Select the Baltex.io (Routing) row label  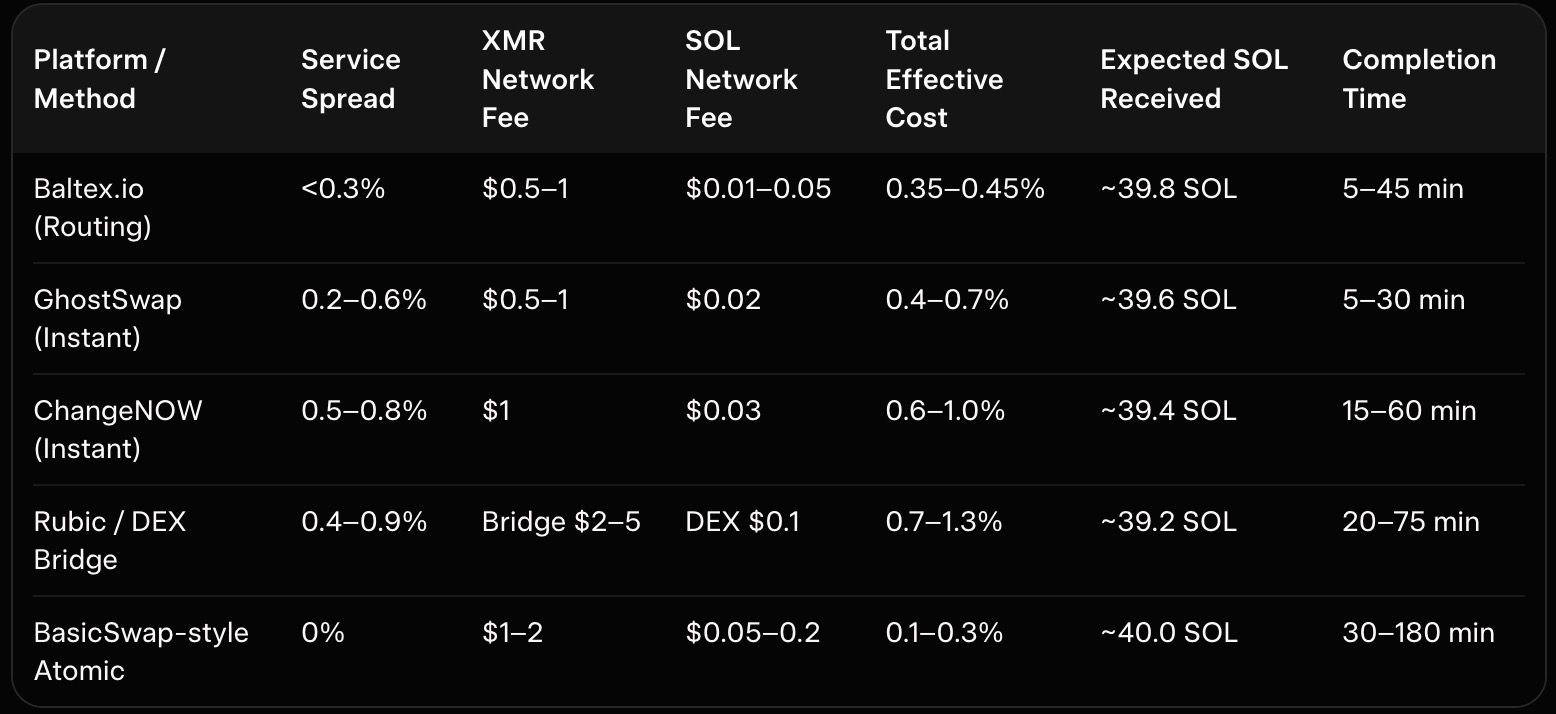92,208
